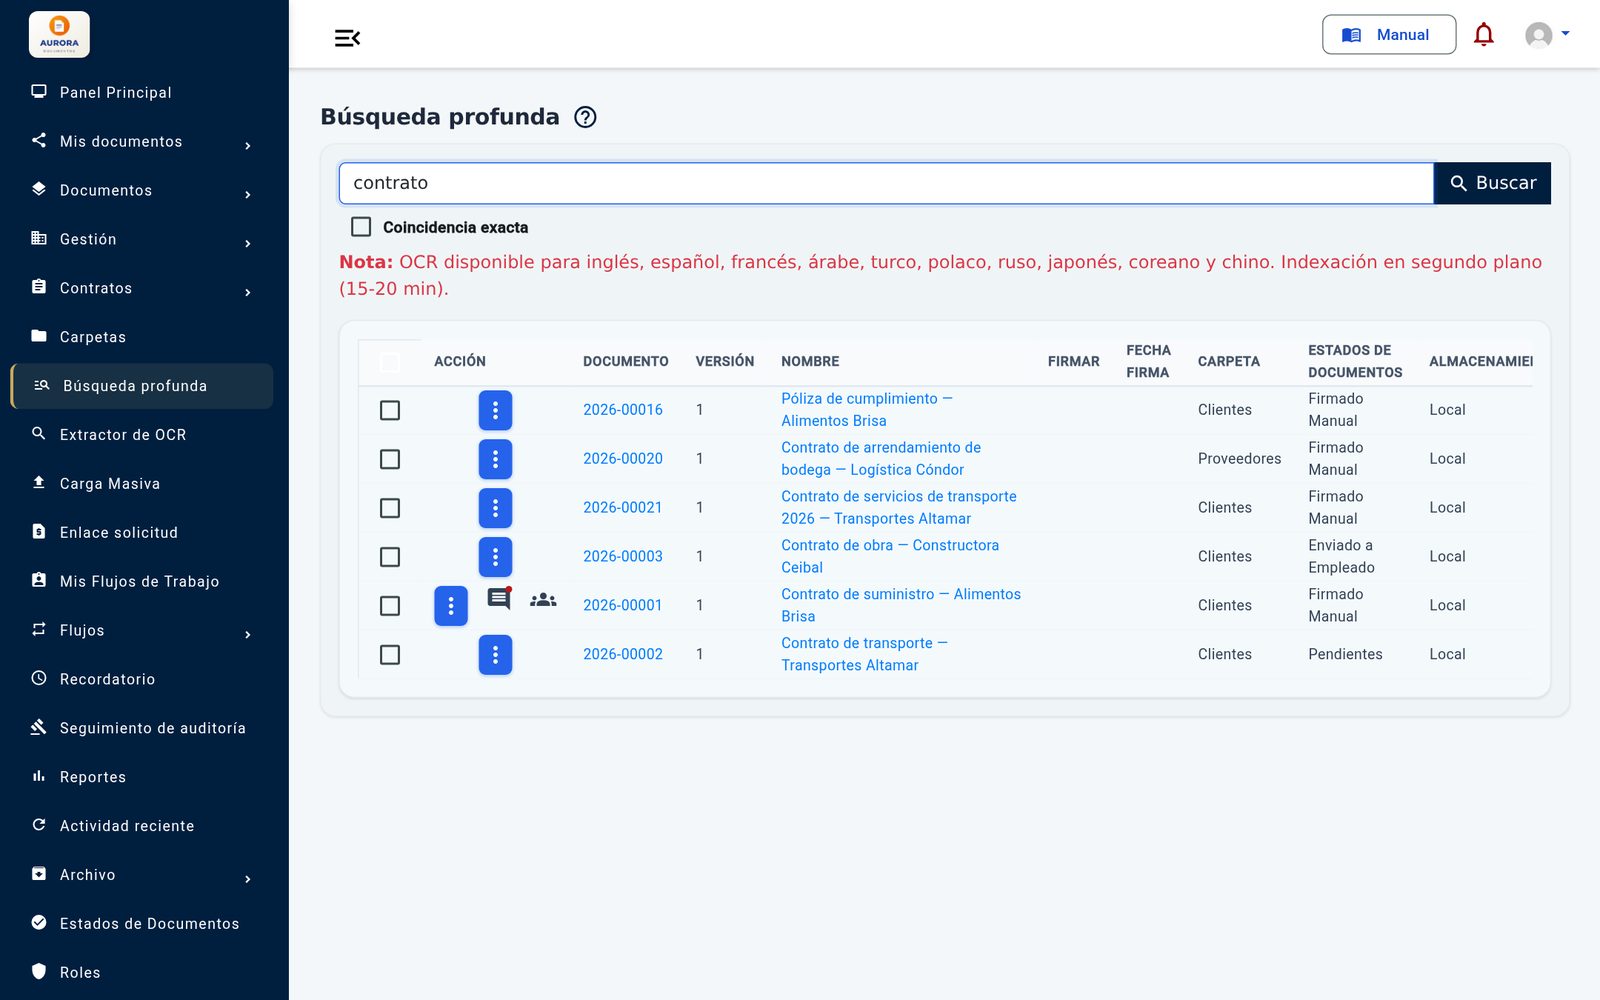Open the Manual button

click(1389, 35)
